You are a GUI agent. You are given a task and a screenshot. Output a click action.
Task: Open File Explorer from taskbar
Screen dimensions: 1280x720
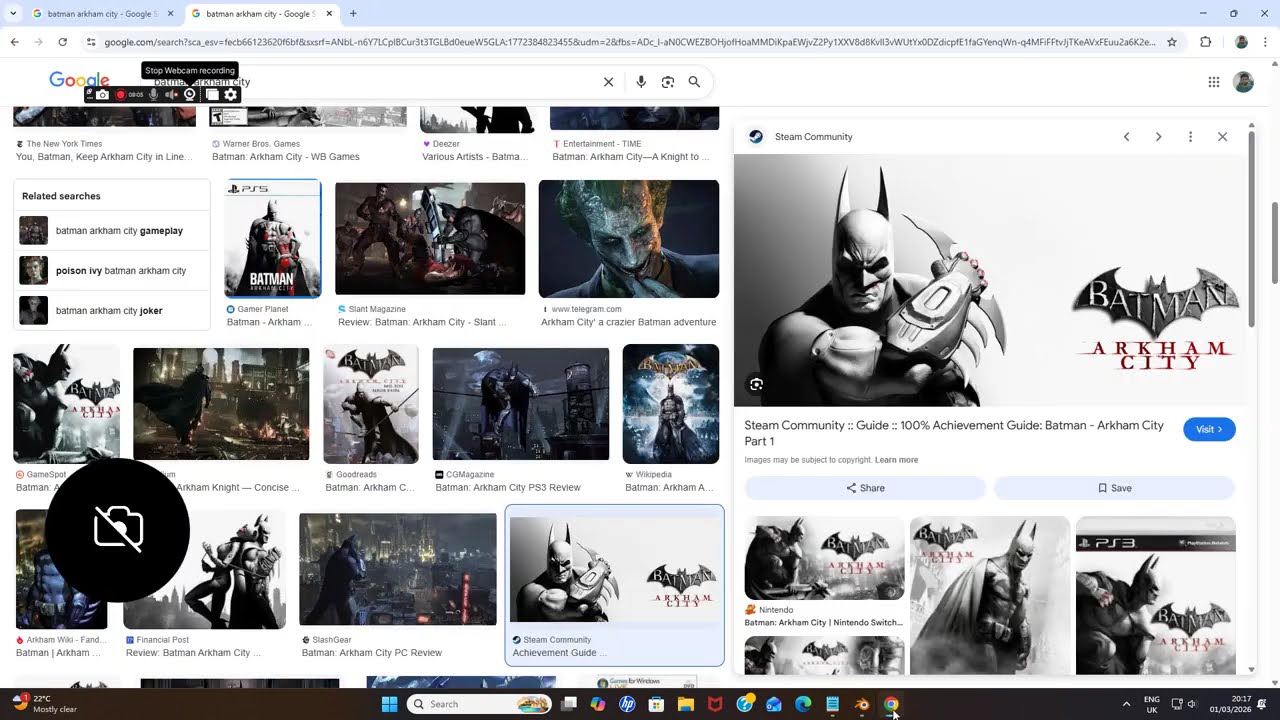[x=686, y=704]
